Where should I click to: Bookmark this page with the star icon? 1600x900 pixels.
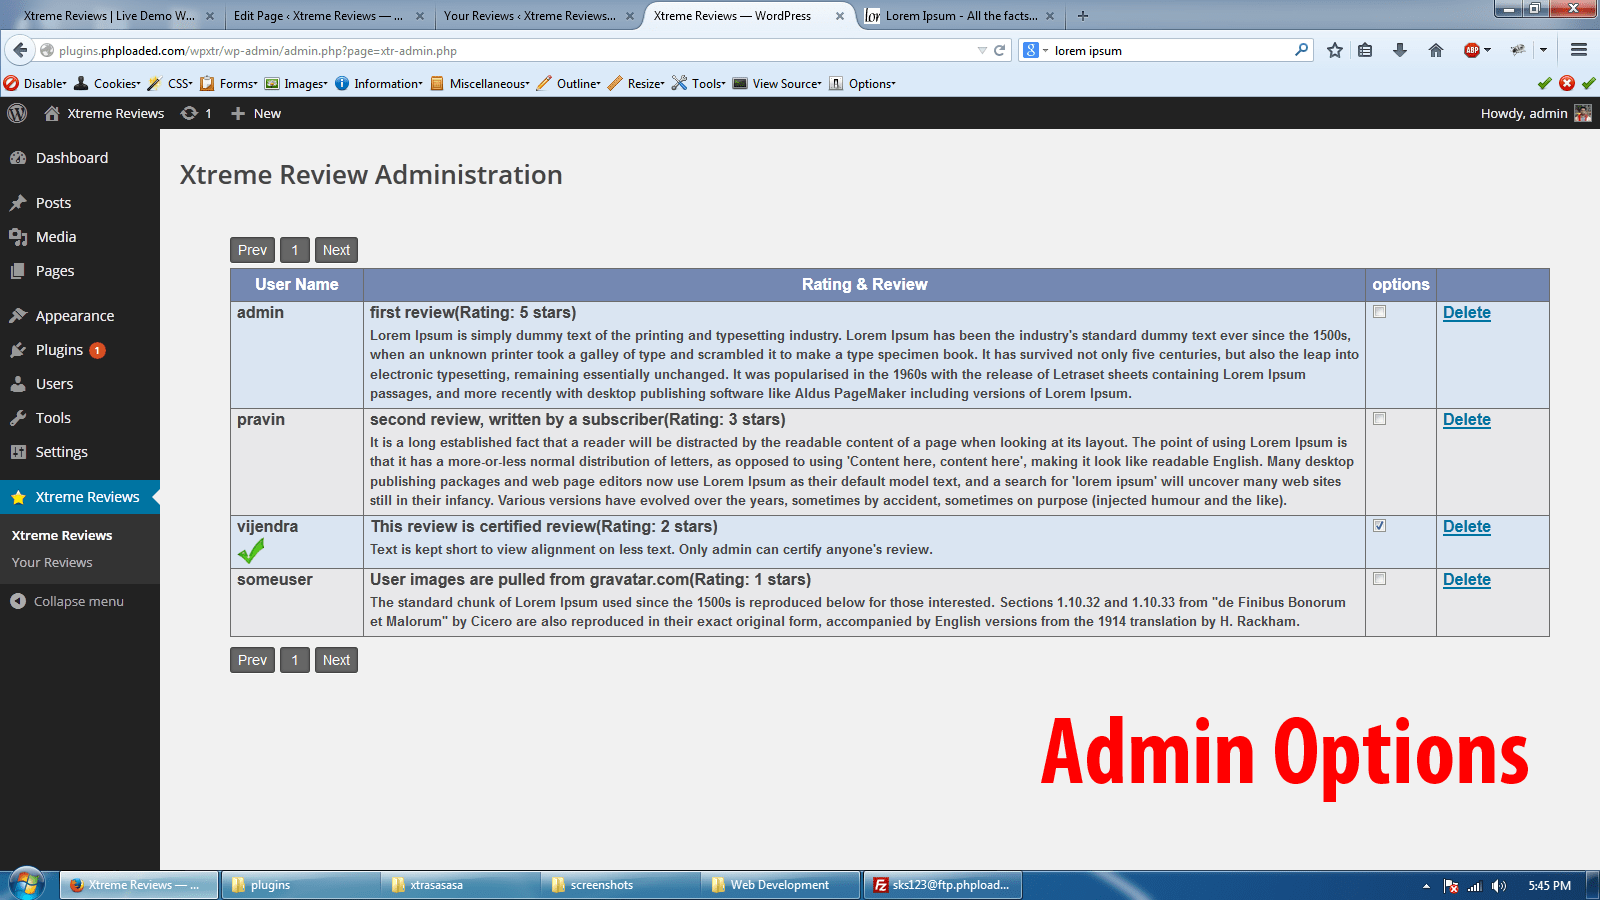coord(1335,50)
